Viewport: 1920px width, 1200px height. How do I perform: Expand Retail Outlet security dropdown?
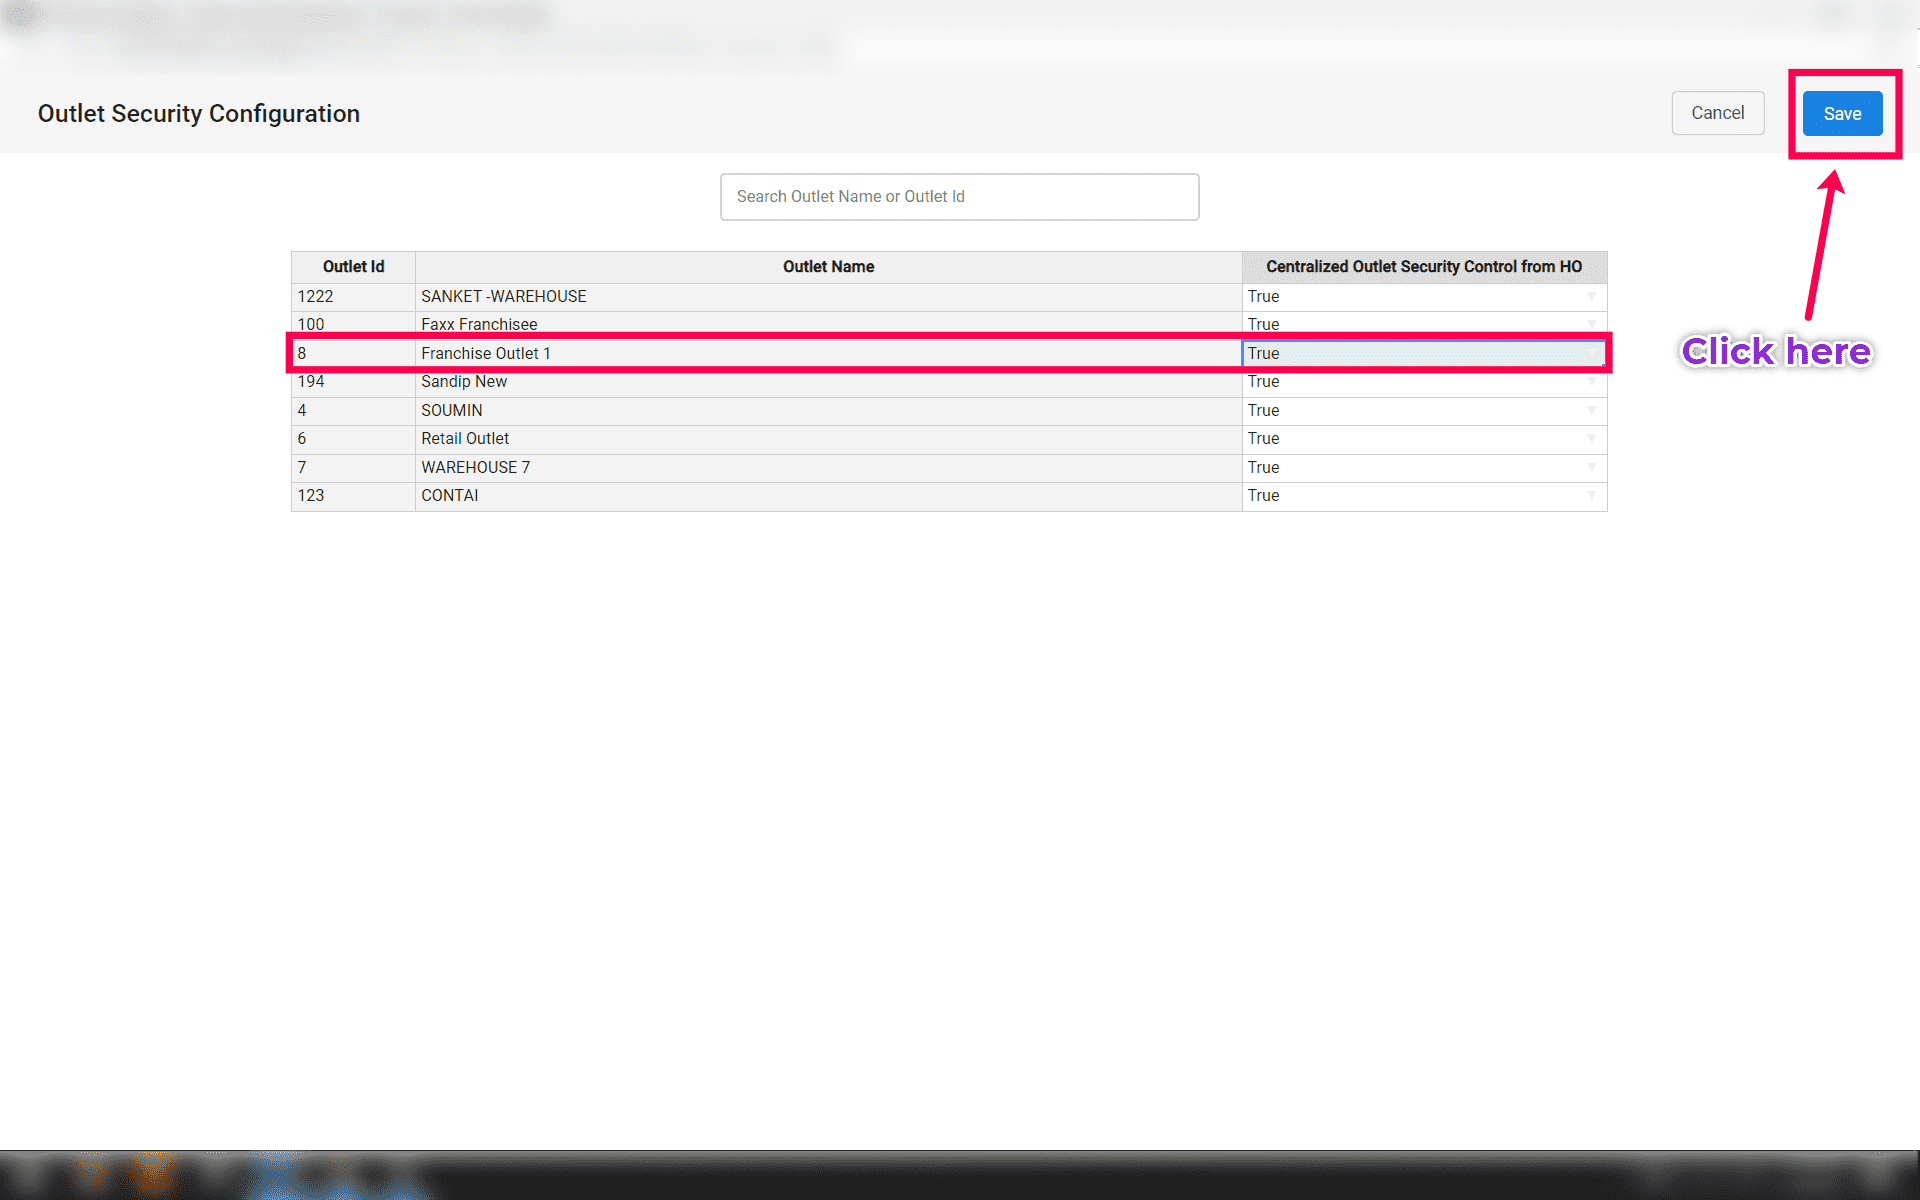click(x=1591, y=439)
